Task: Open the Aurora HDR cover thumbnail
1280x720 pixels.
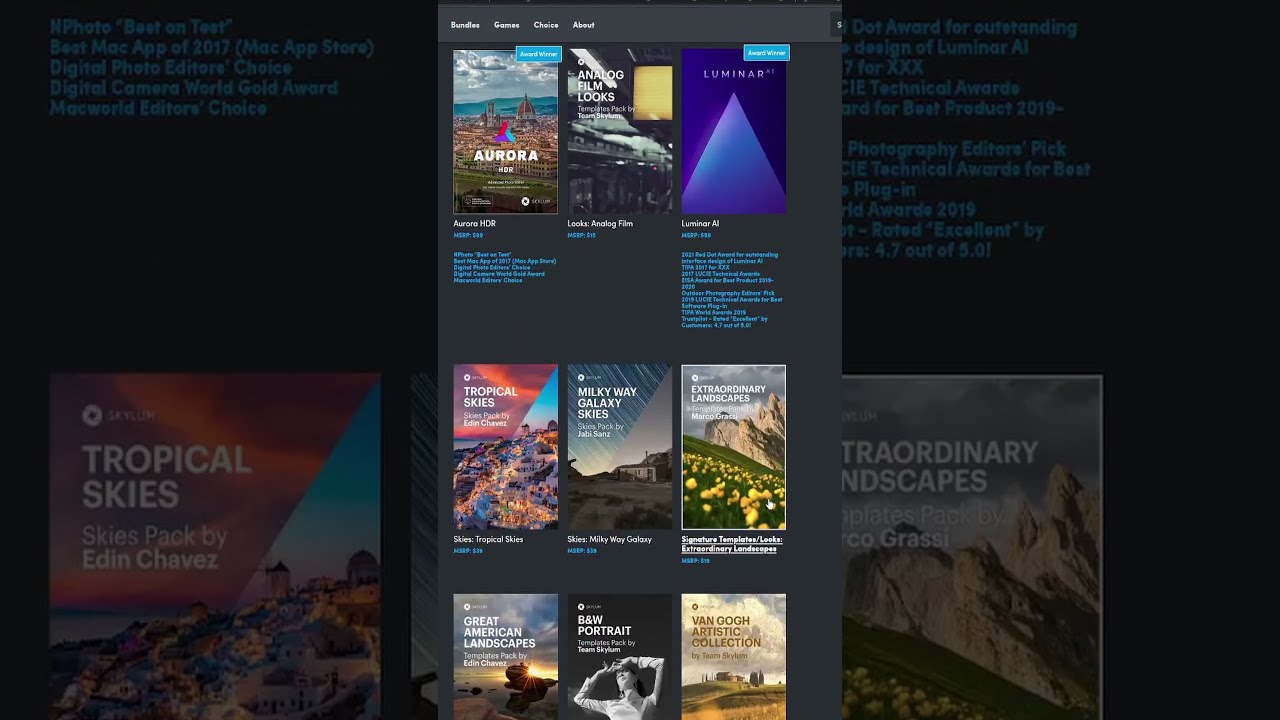Action: (506, 131)
